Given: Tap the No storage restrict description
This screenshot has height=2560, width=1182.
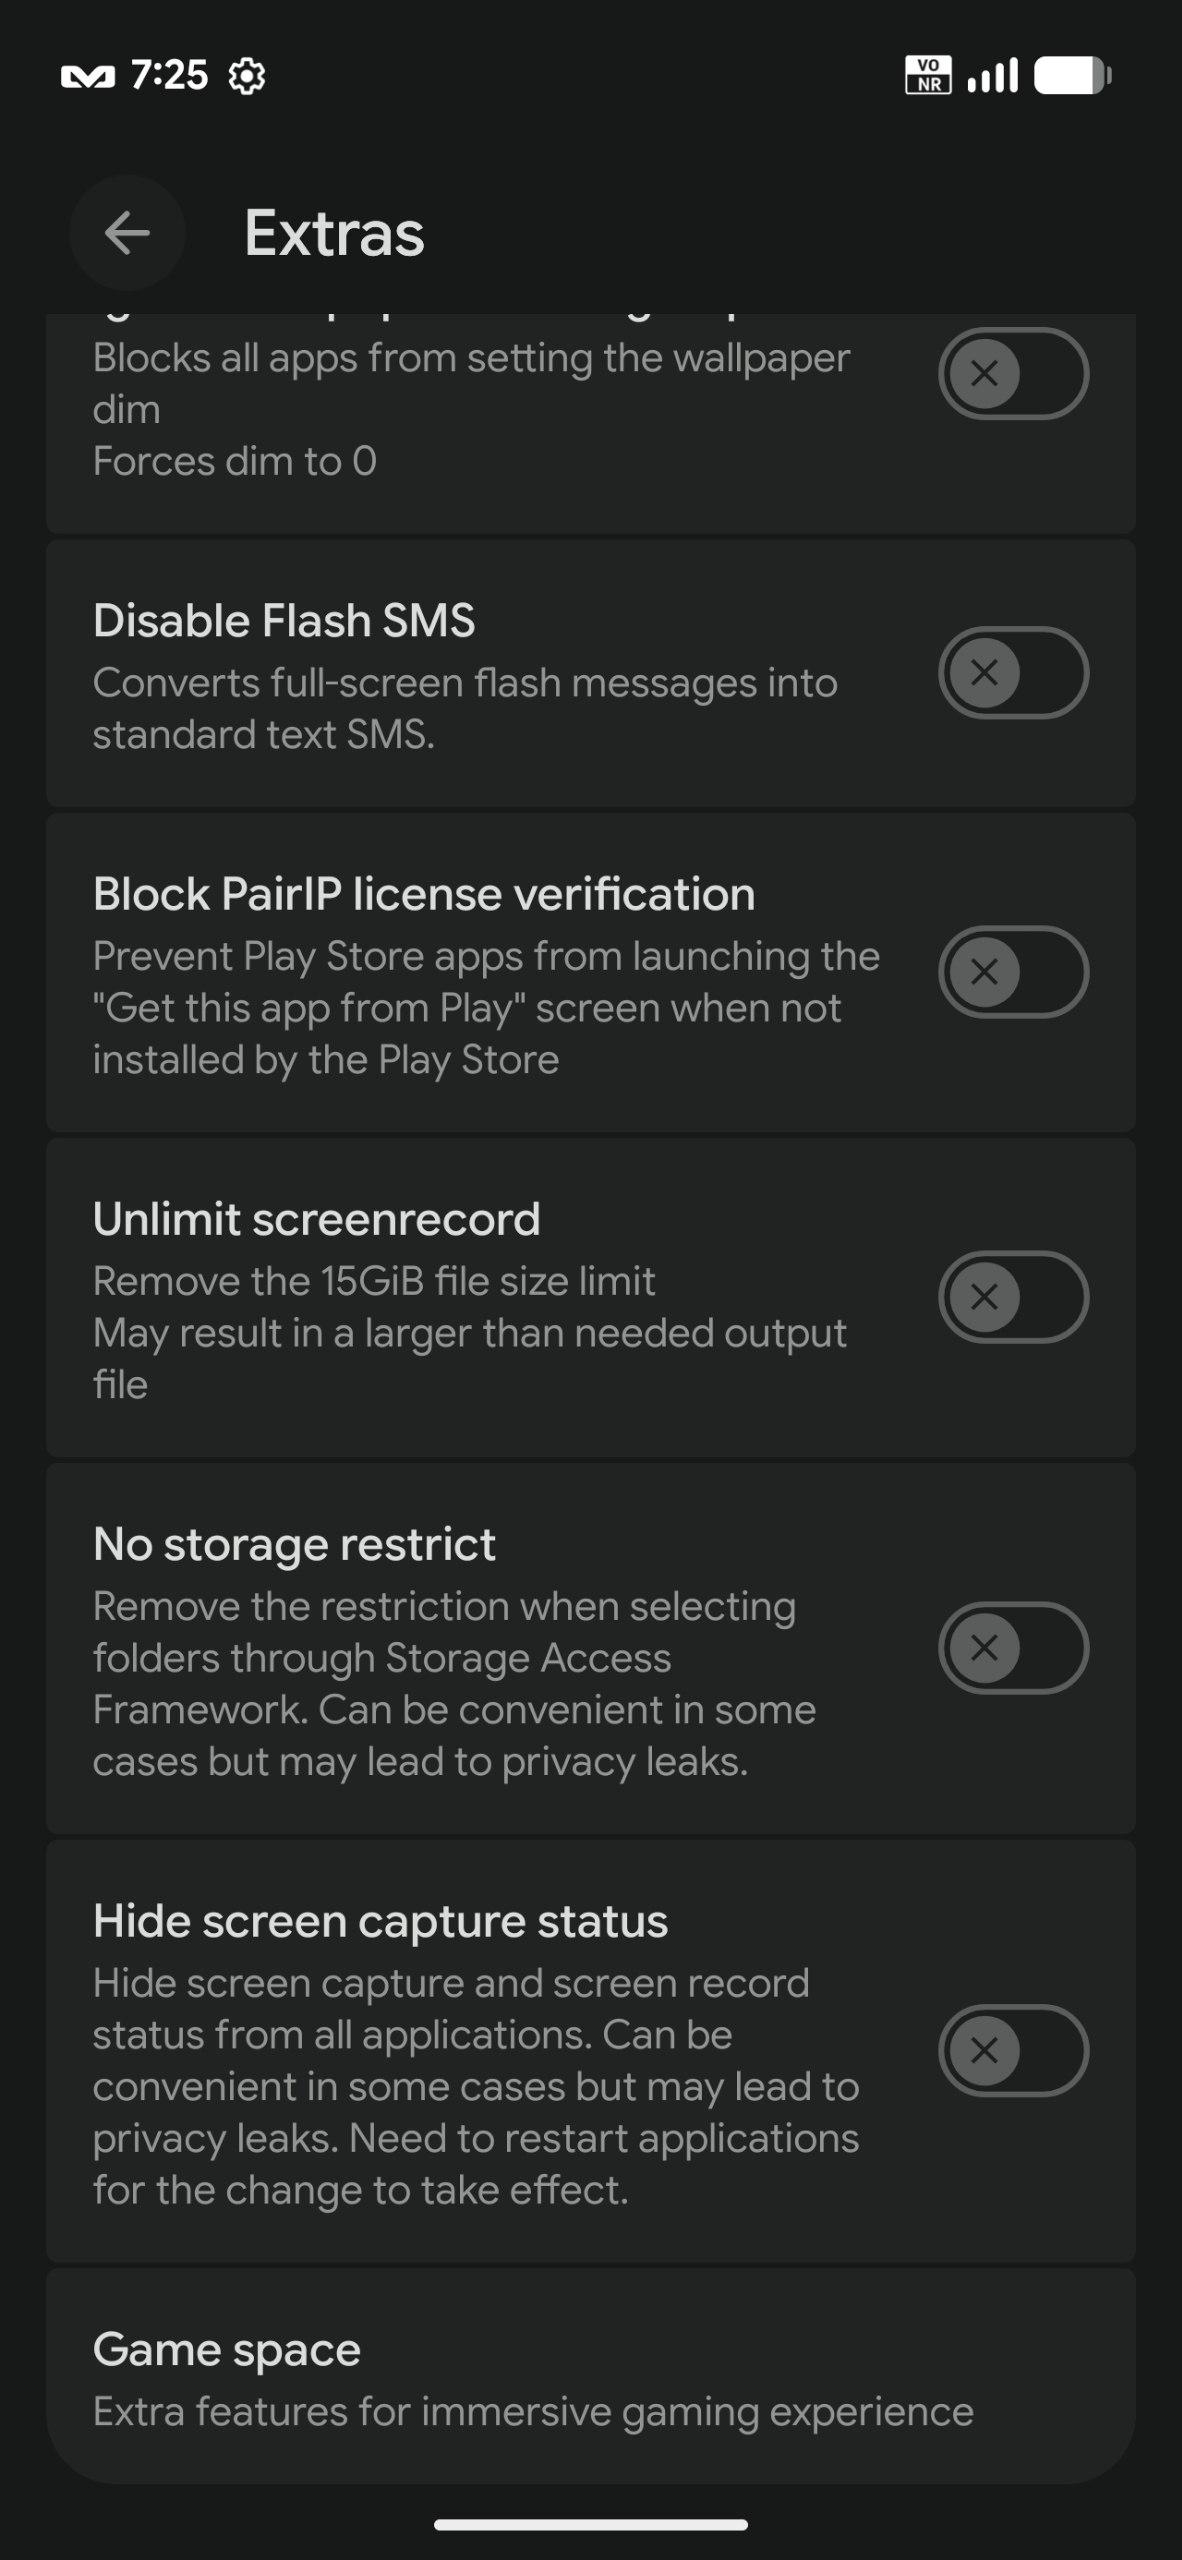Looking at the screenshot, I should (x=454, y=1683).
